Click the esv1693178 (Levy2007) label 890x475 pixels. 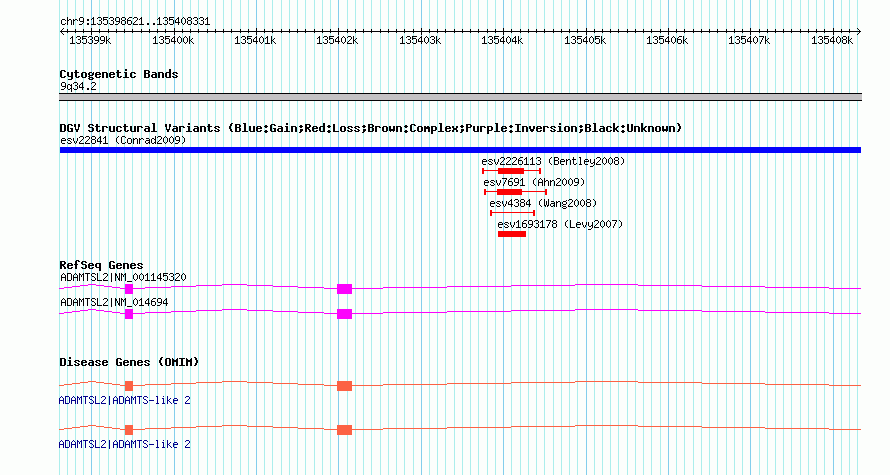click(x=560, y=224)
